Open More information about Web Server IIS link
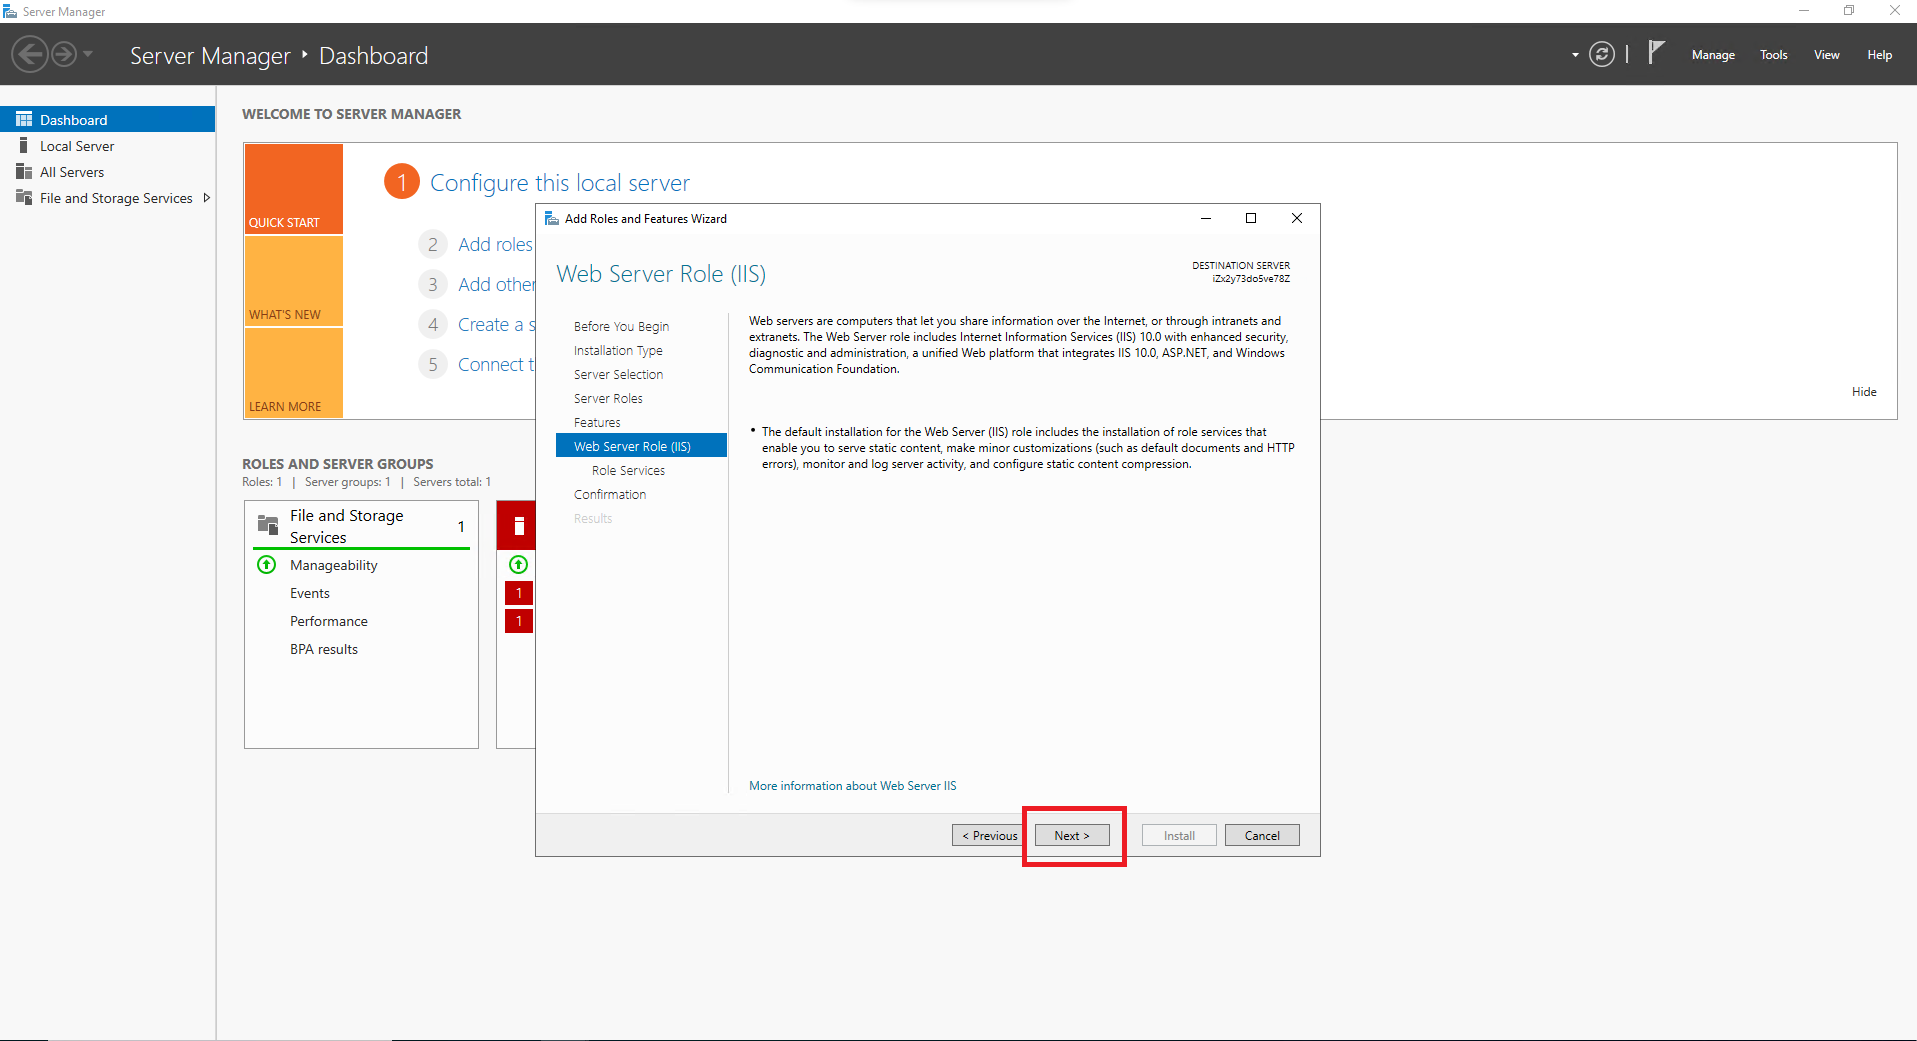1917x1041 pixels. (x=853, y=786)
